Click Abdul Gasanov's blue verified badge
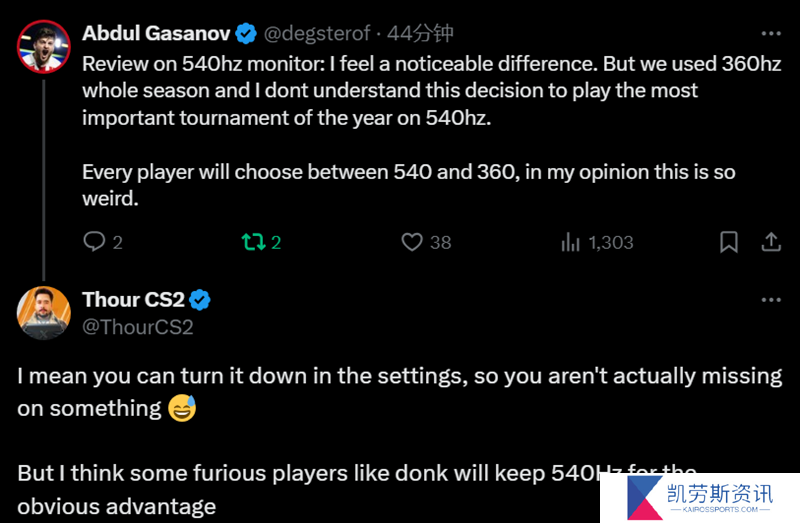Screen dimensions: 800x523 click(x=246, y=34)
